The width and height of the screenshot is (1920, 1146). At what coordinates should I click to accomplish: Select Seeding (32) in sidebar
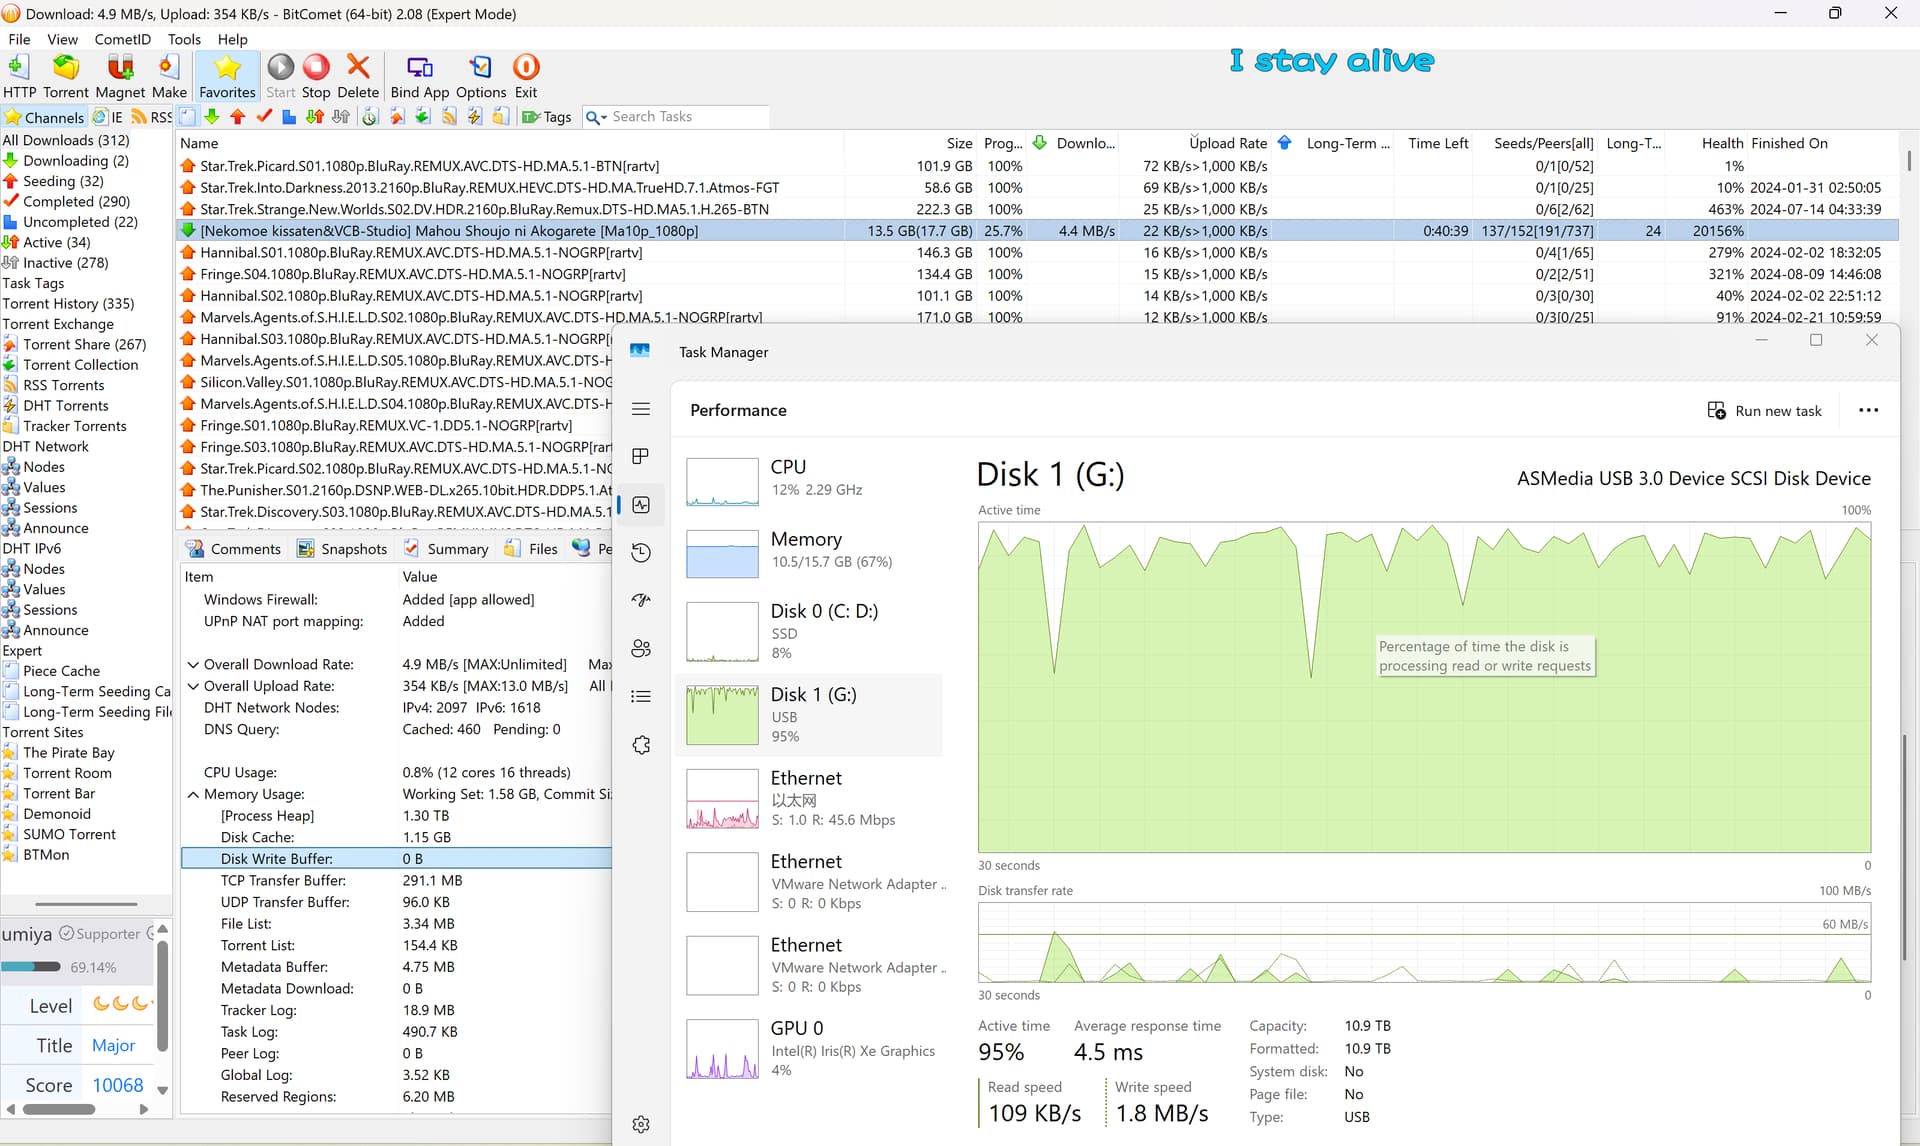coord(63,181)
